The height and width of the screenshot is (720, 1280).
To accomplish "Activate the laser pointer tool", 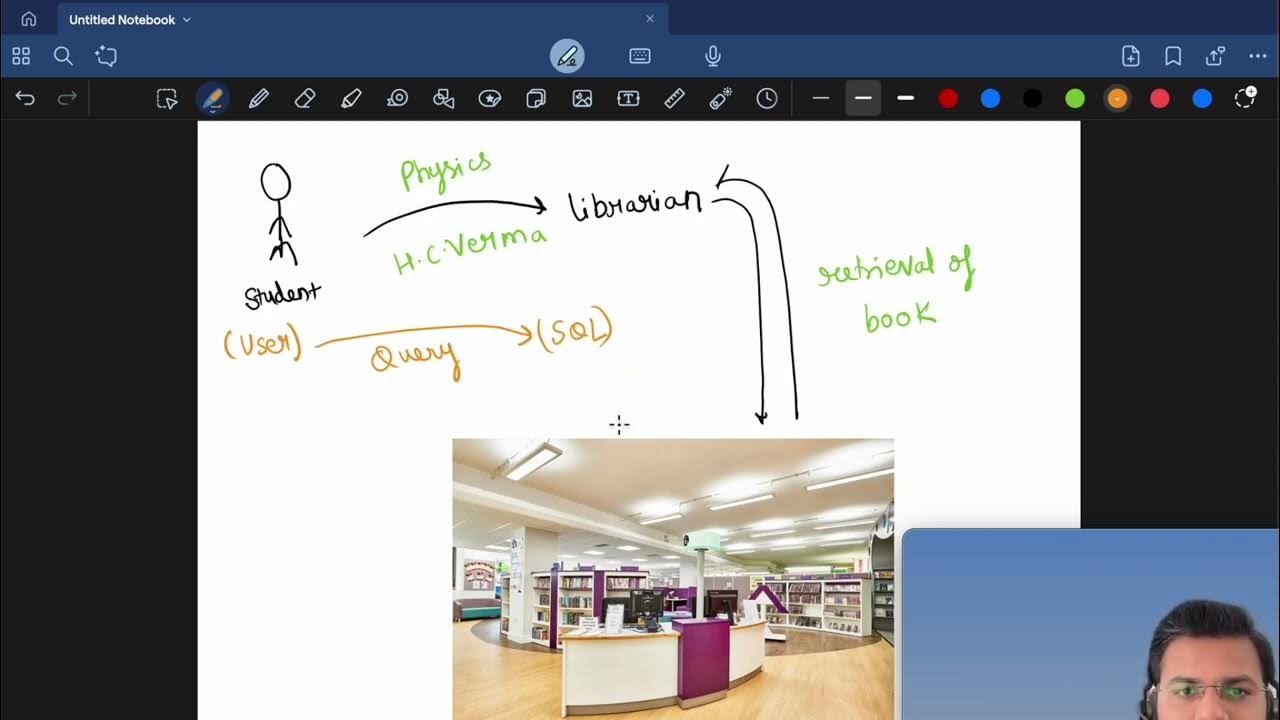I will point(721,98).
